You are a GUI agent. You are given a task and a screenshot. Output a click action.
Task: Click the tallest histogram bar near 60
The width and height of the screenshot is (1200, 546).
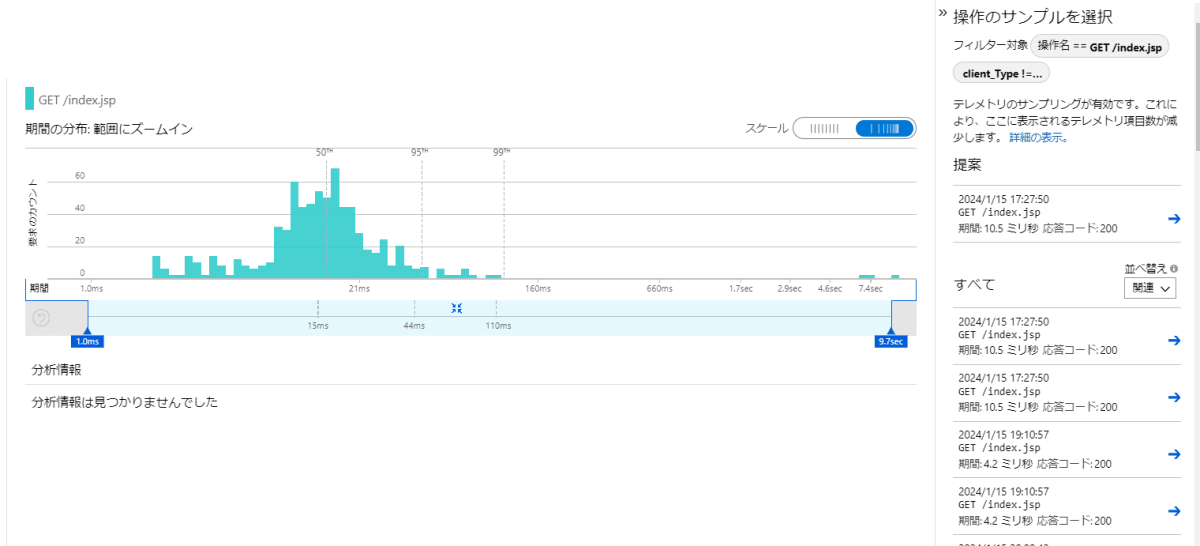[335, 223]
